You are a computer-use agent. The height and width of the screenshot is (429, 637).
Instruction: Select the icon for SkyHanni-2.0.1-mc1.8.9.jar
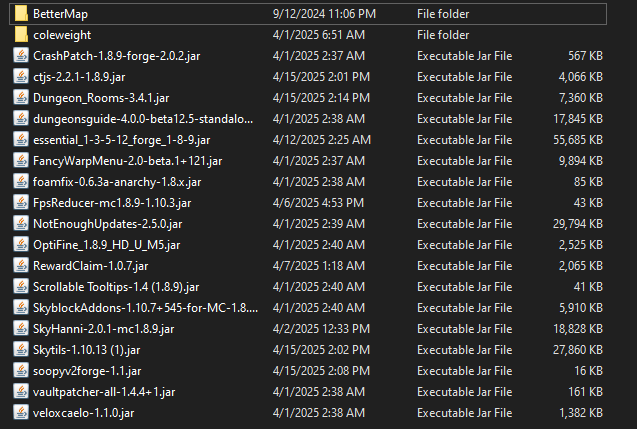tap(21, 329)
